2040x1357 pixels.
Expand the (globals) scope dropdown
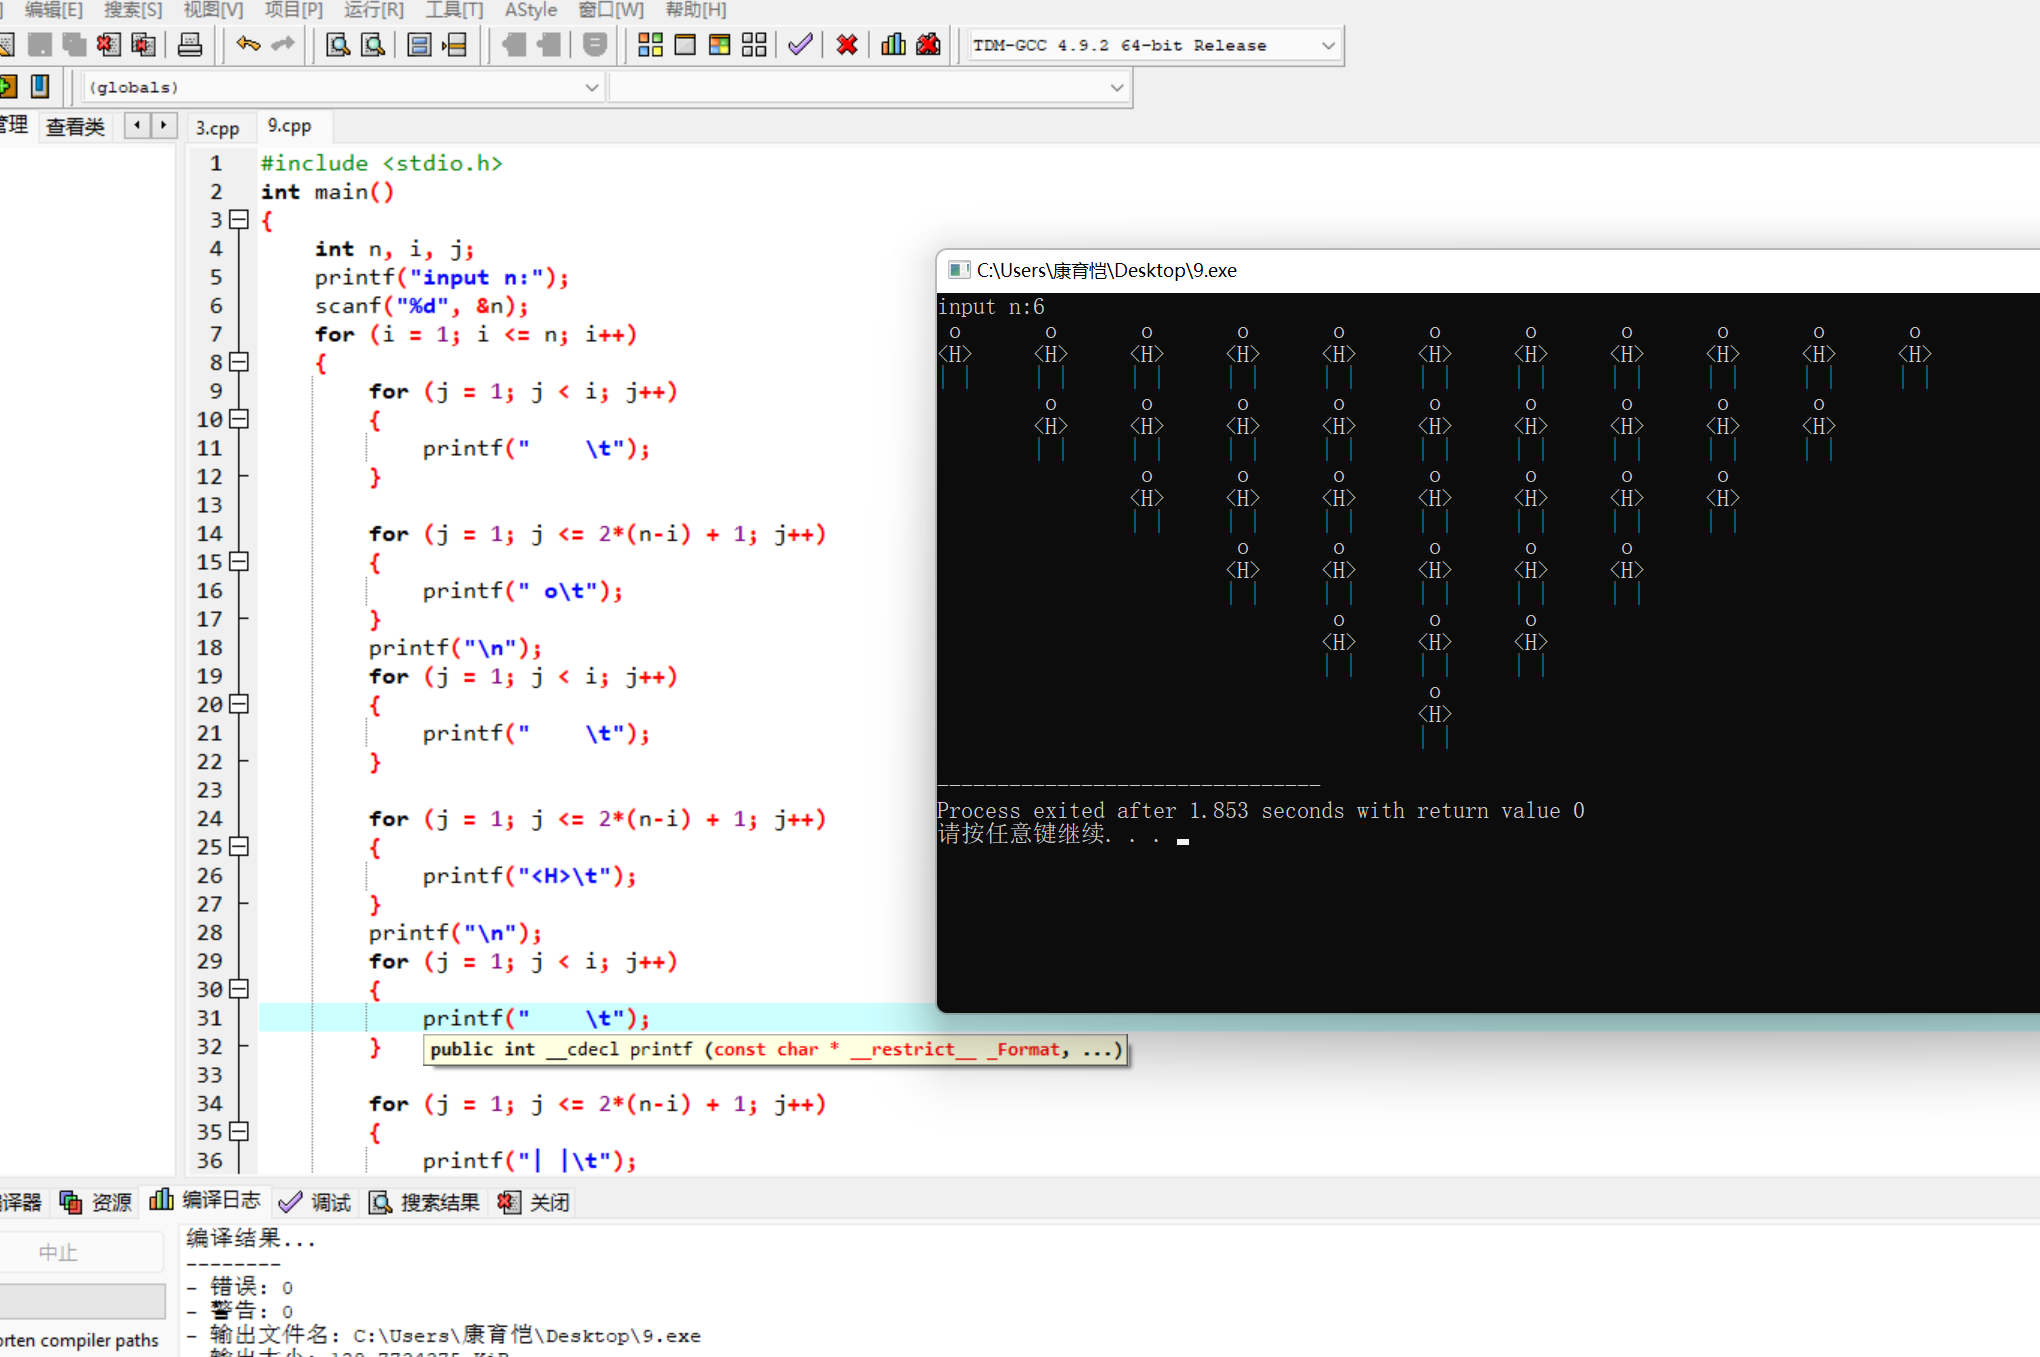tap(591, 88)
